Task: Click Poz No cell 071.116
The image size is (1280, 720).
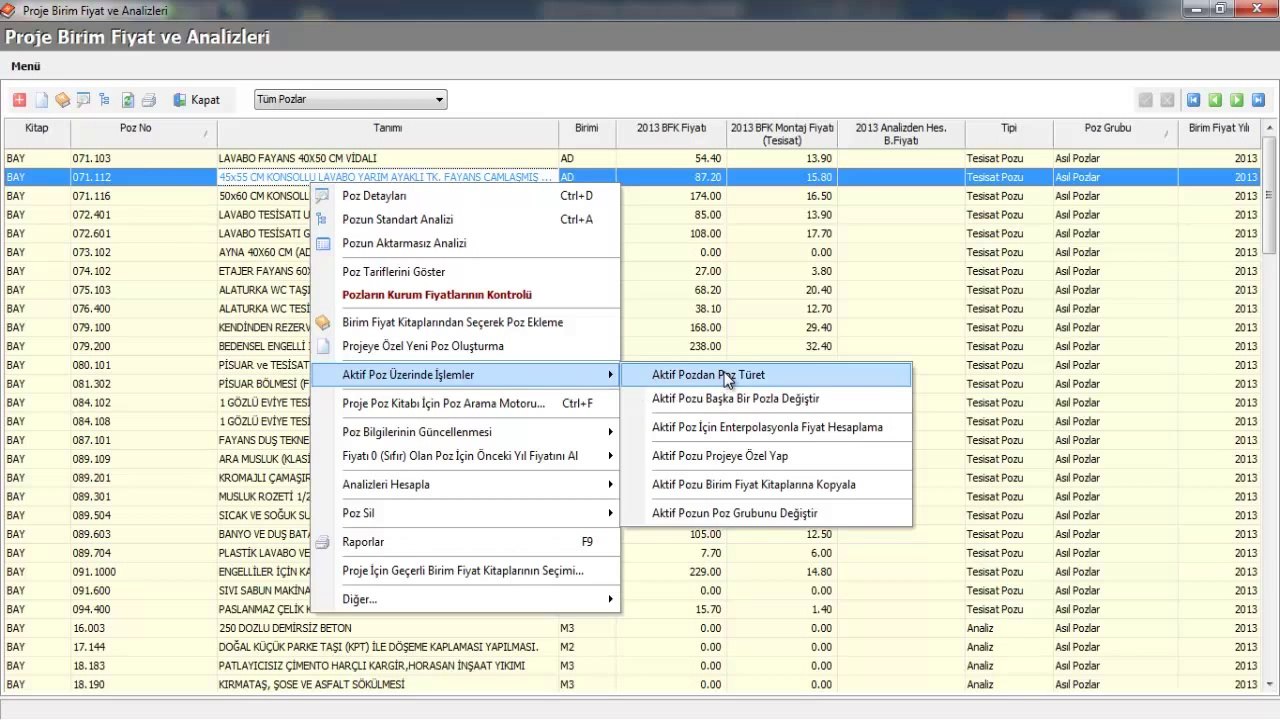Action: tap(143, 196)
